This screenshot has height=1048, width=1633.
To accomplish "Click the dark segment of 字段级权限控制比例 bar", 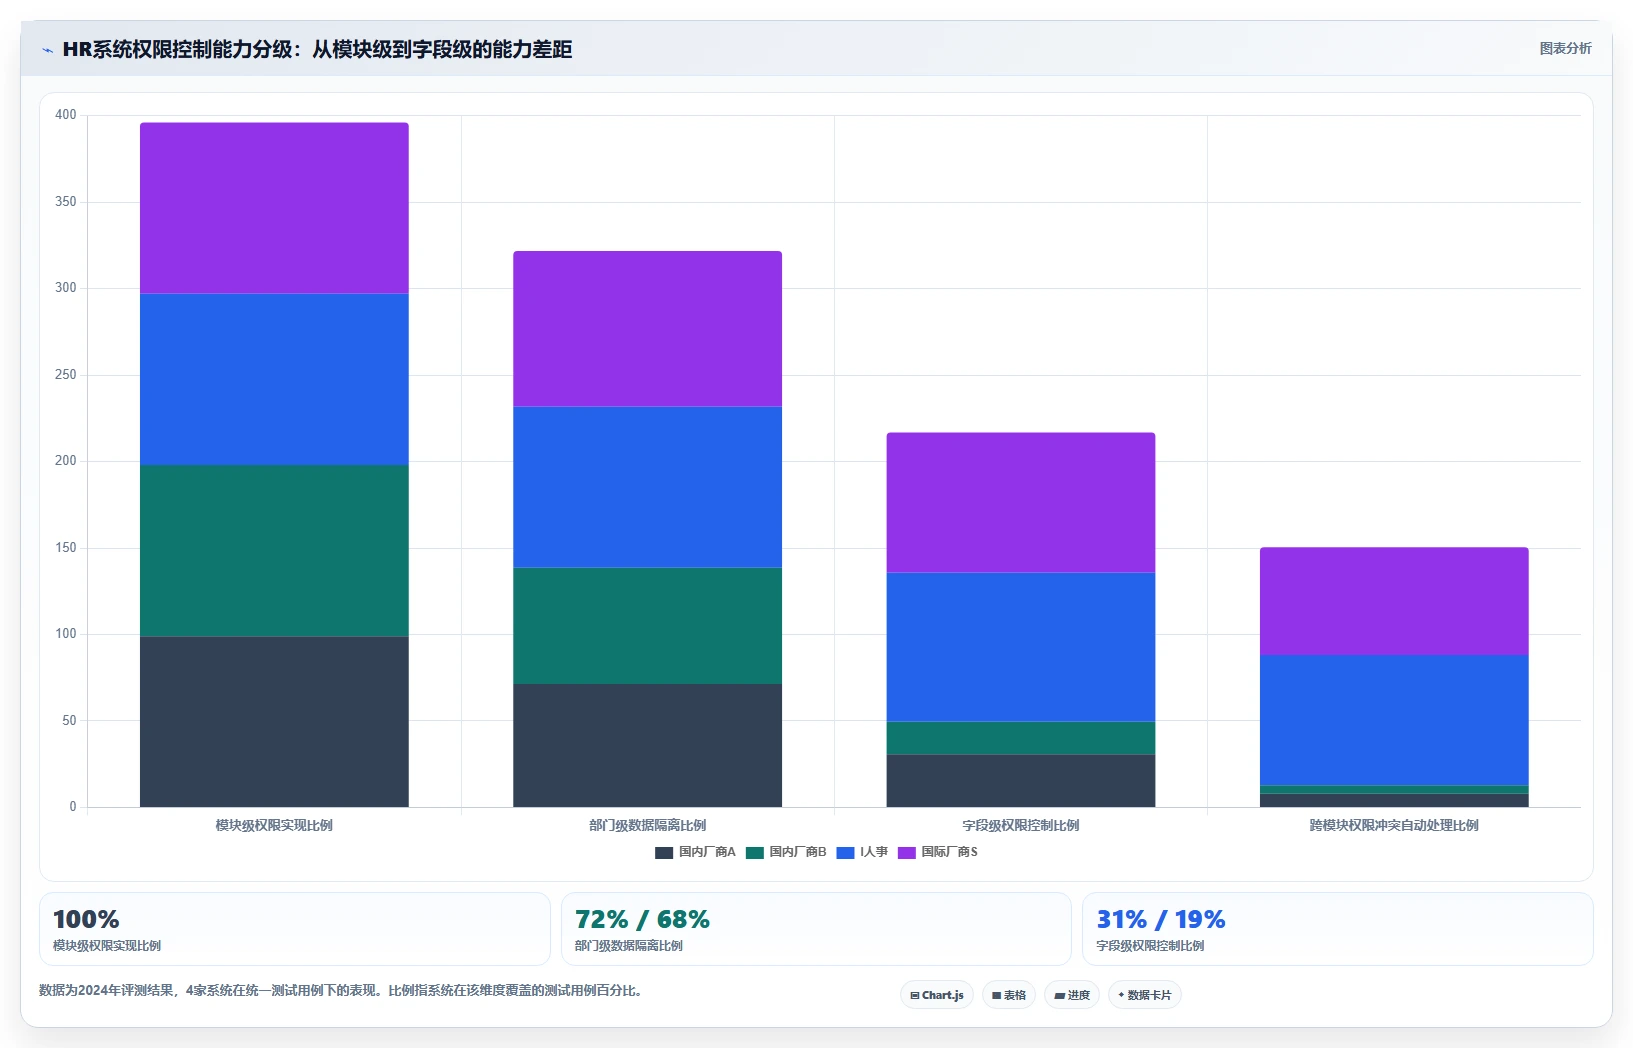I will coord(1021,780).
